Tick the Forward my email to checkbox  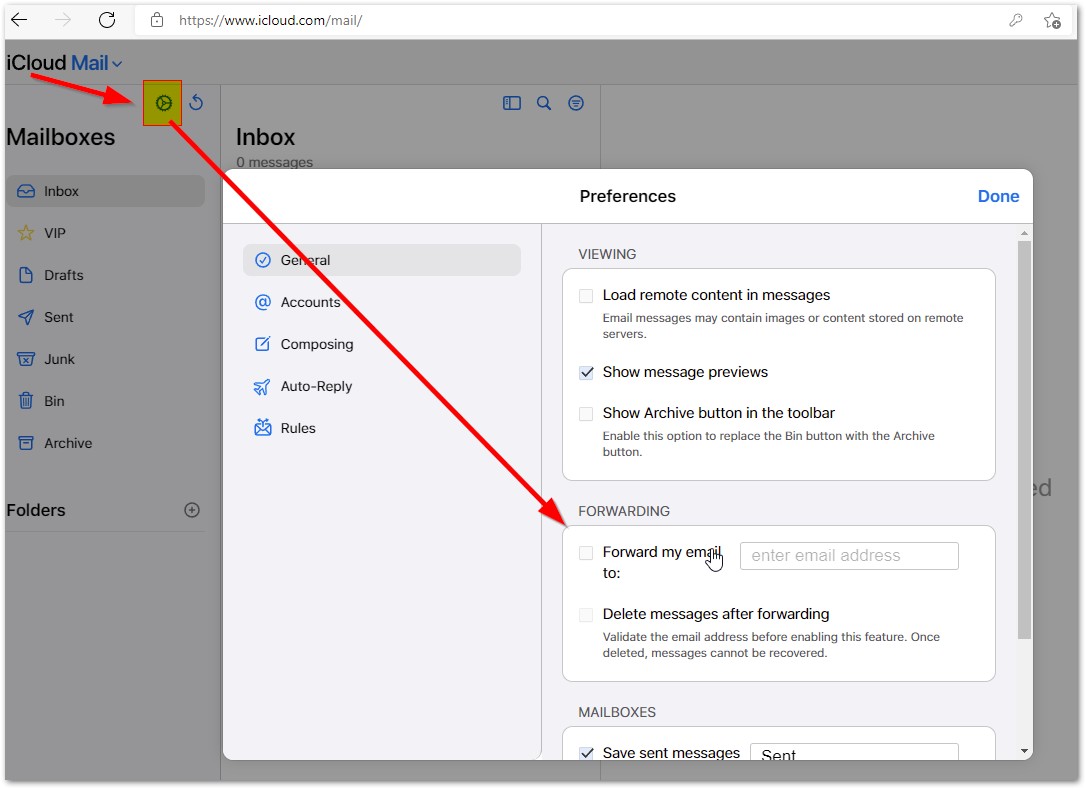pyautogui.click(x=586, y=553)
